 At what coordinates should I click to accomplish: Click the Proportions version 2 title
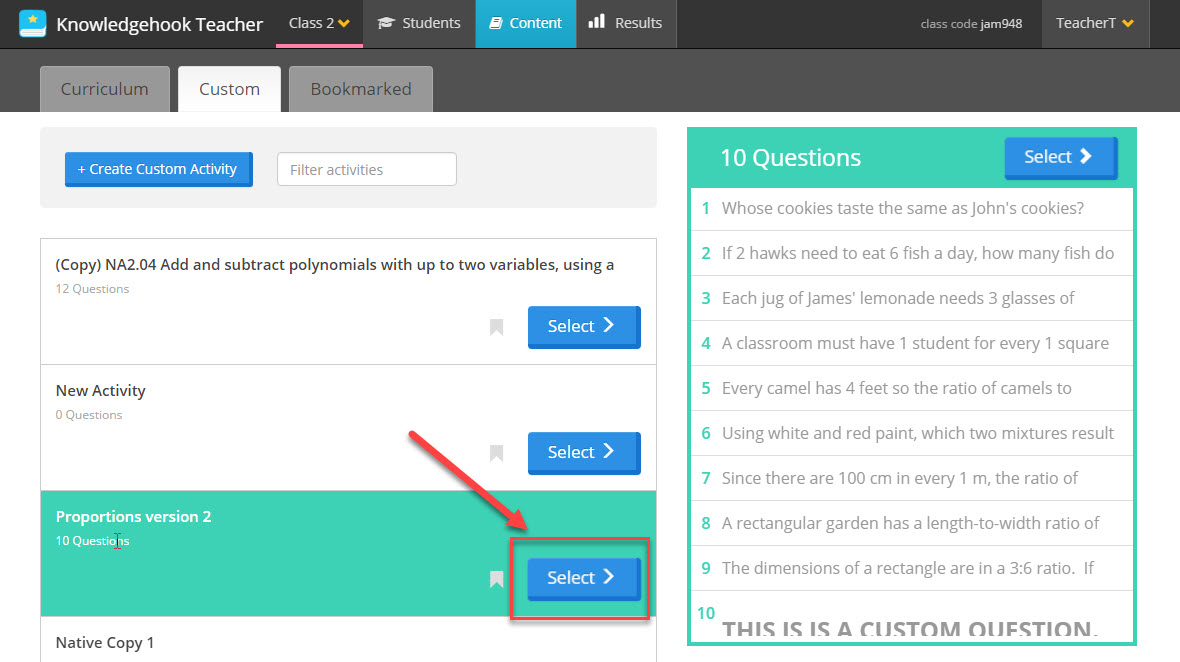133,517
